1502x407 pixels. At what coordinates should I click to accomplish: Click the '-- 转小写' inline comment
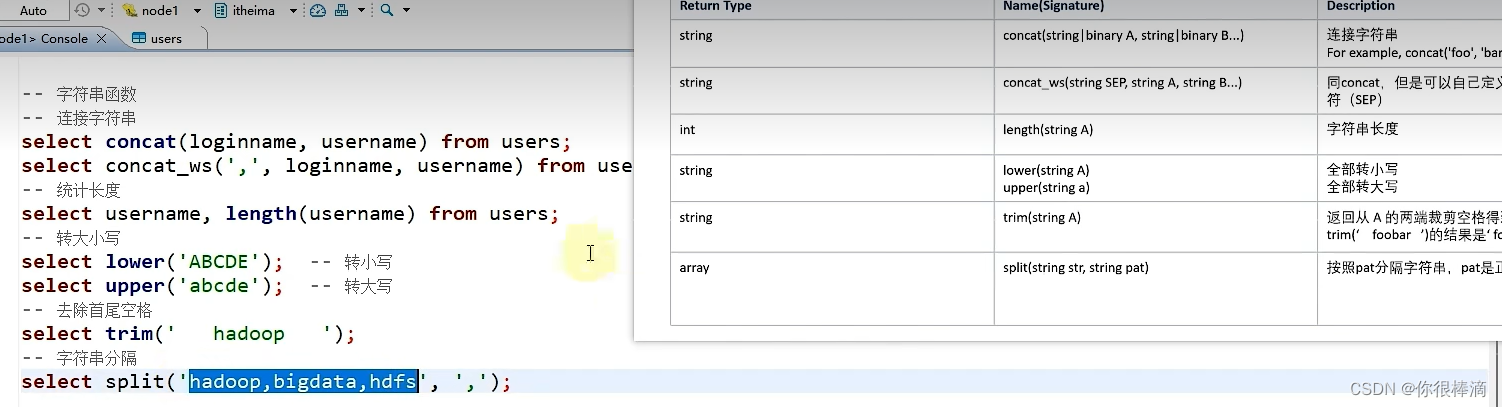pos(351,262)
